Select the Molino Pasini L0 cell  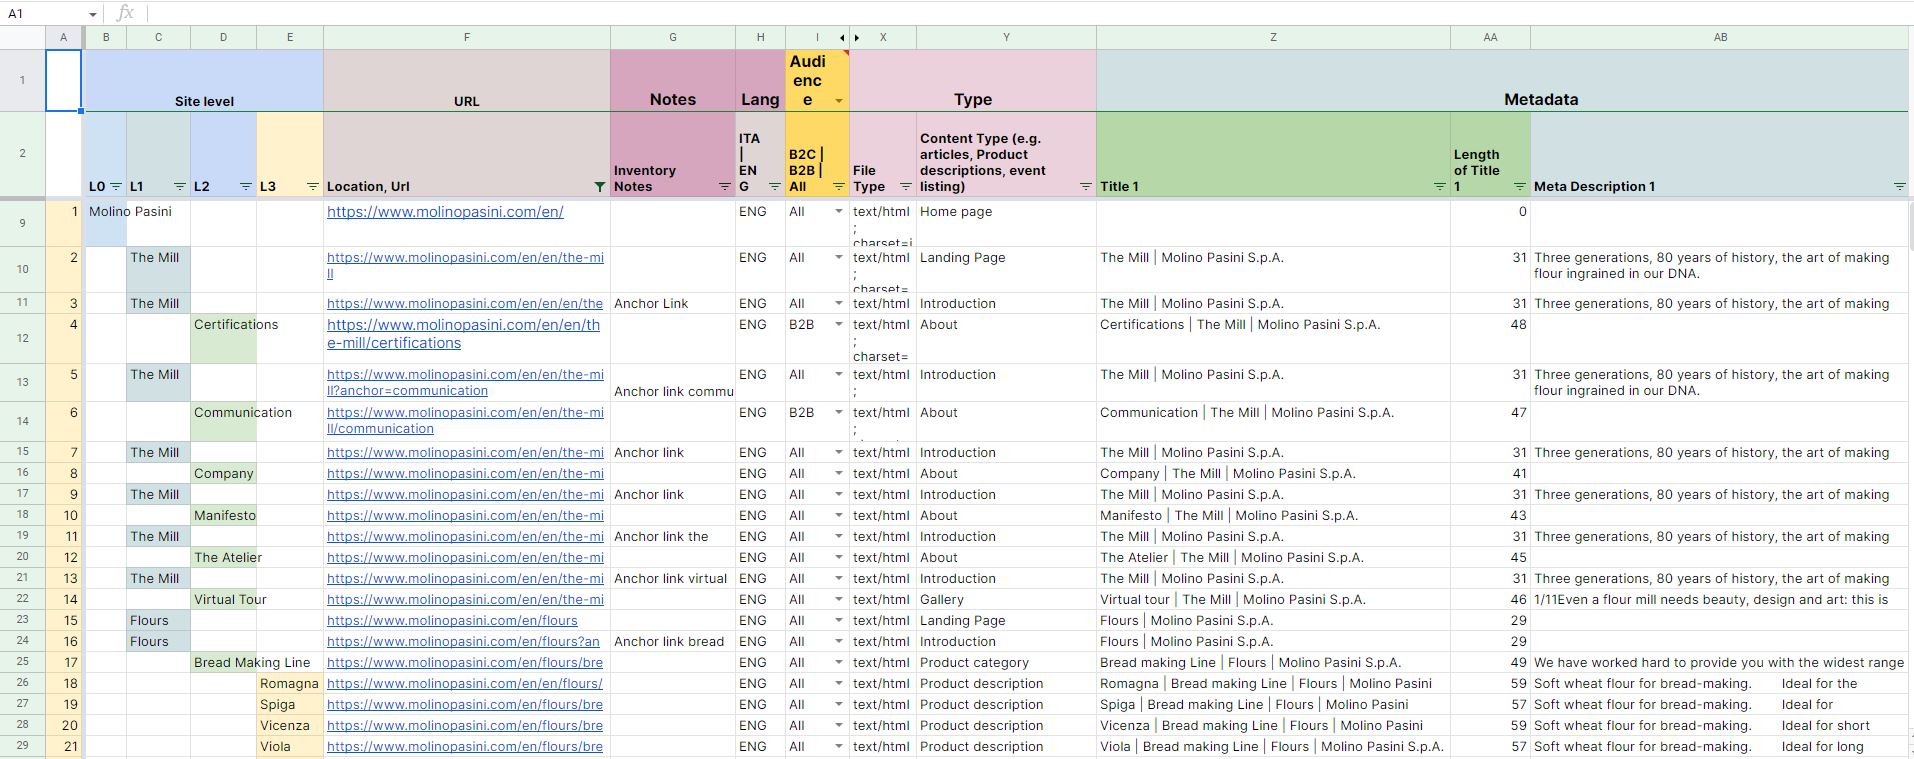pos(106,224)
